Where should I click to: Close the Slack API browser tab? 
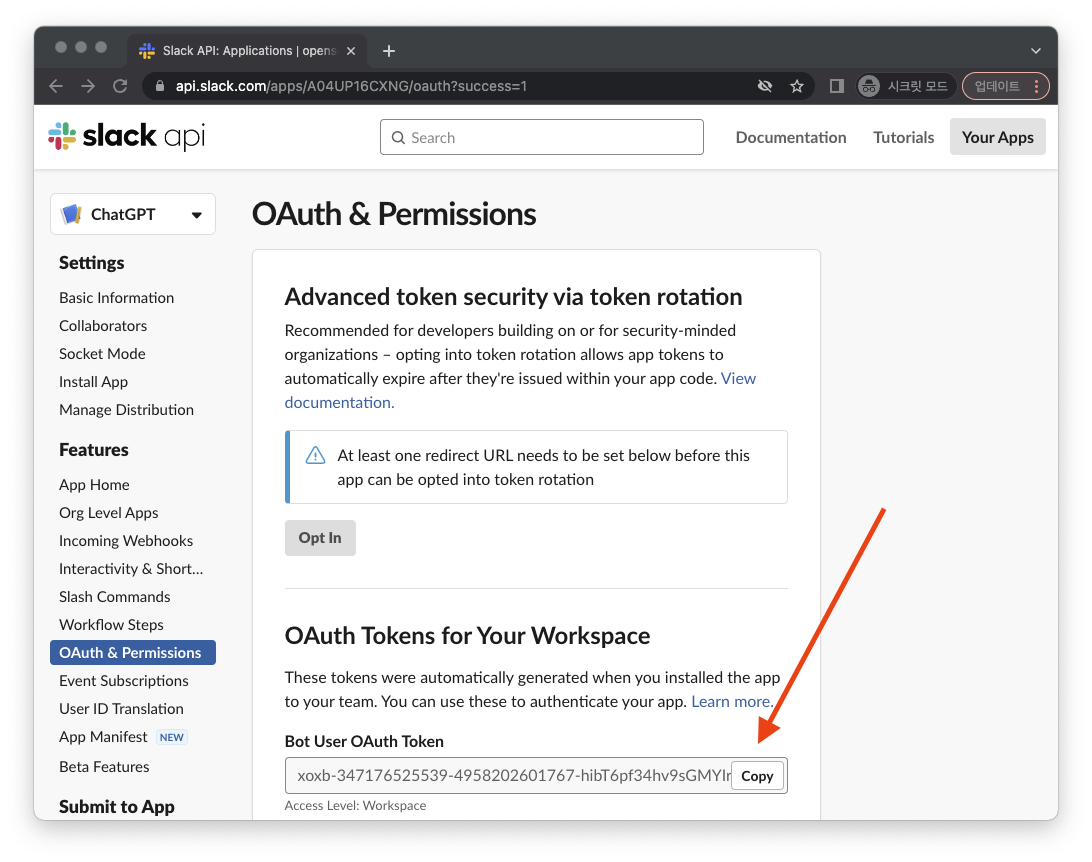pos(351,51)
